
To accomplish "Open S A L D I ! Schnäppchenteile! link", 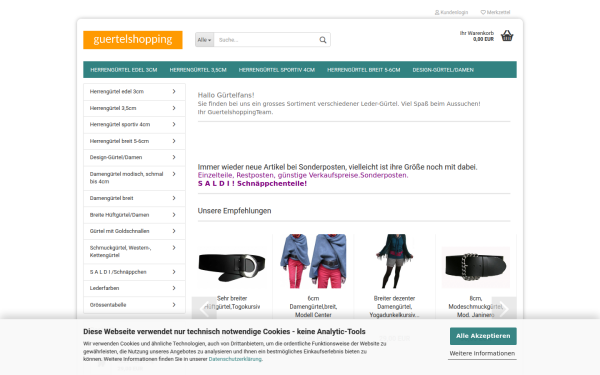I will 252,184.
